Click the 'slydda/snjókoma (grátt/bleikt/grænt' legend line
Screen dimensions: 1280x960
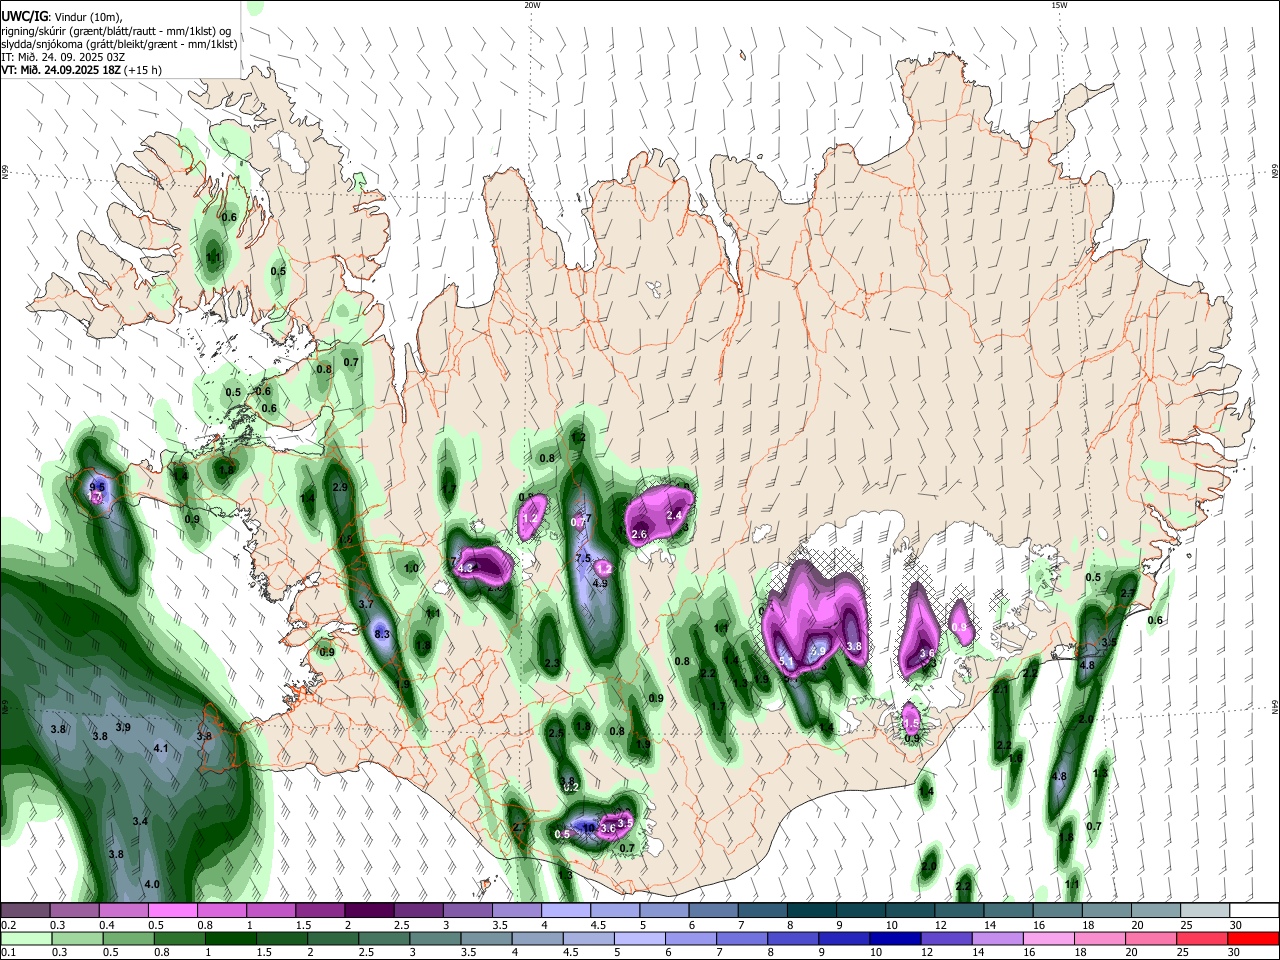(x=119, y=44)
